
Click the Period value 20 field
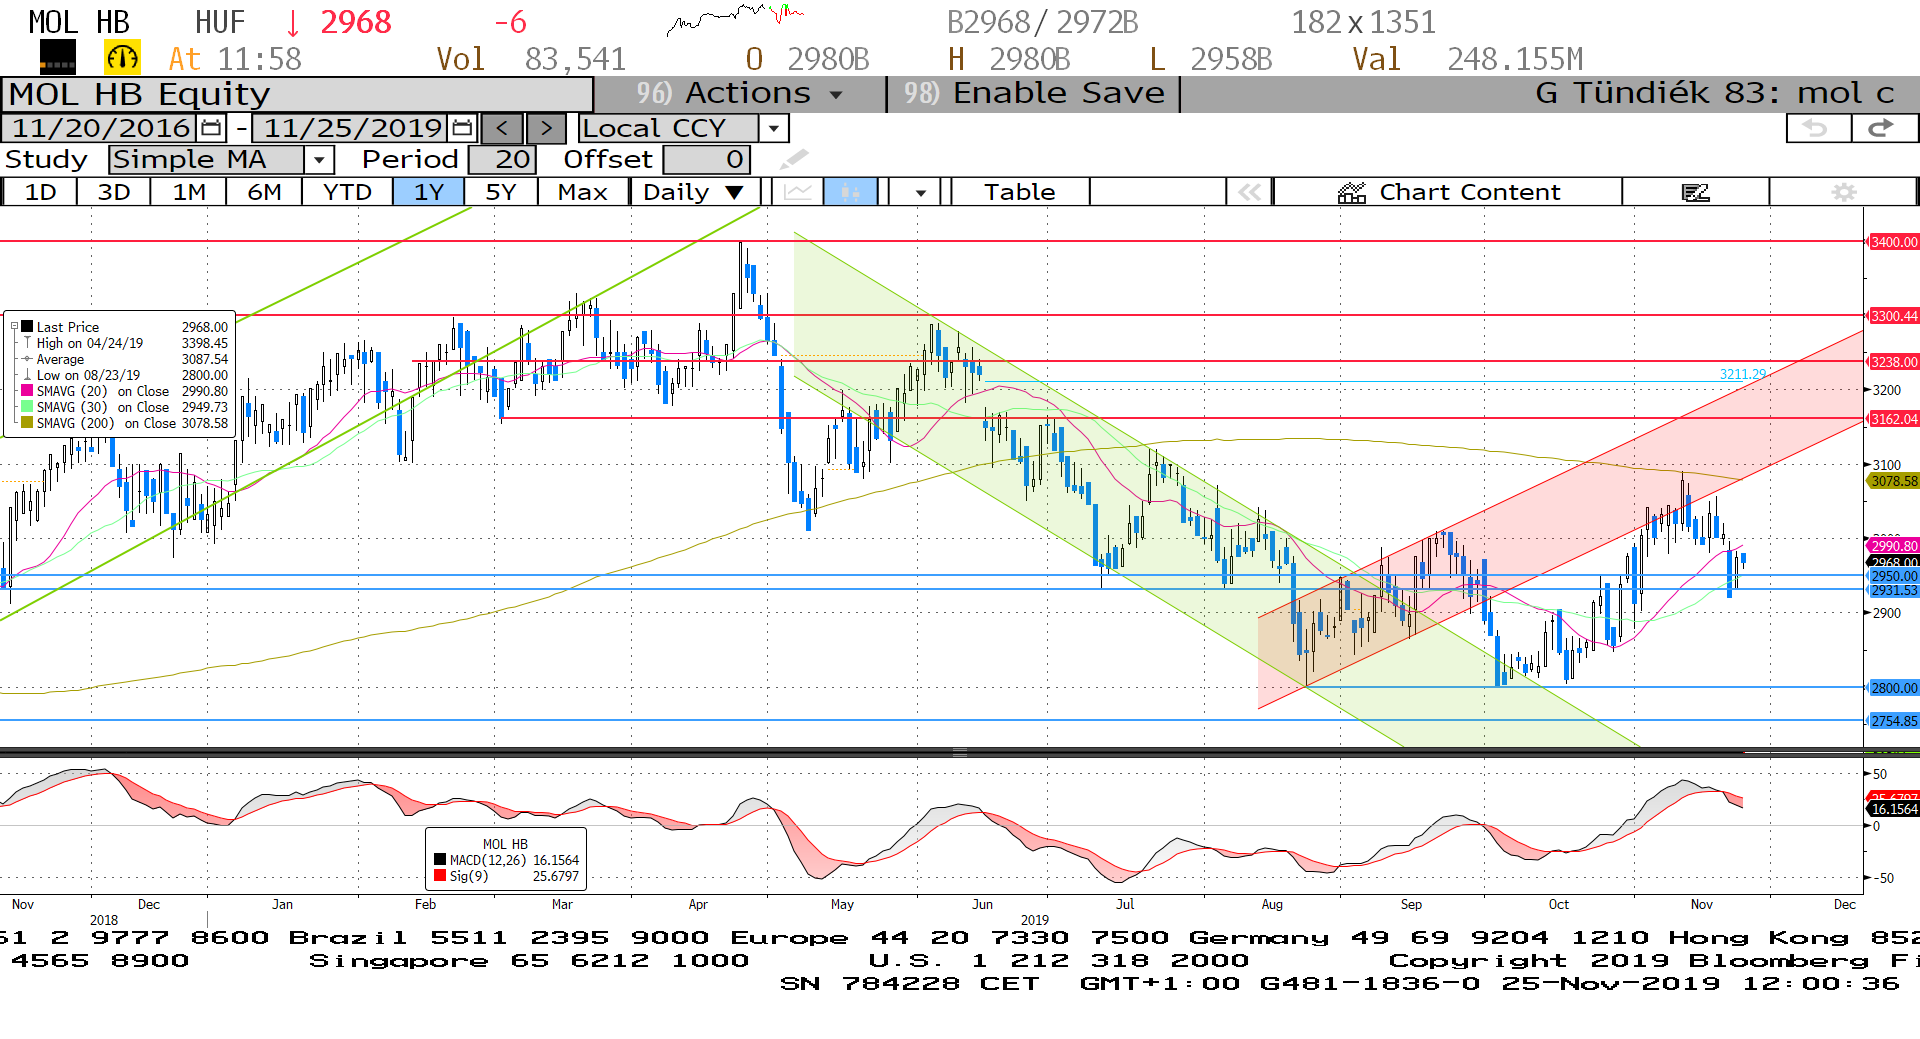[502, 159]
